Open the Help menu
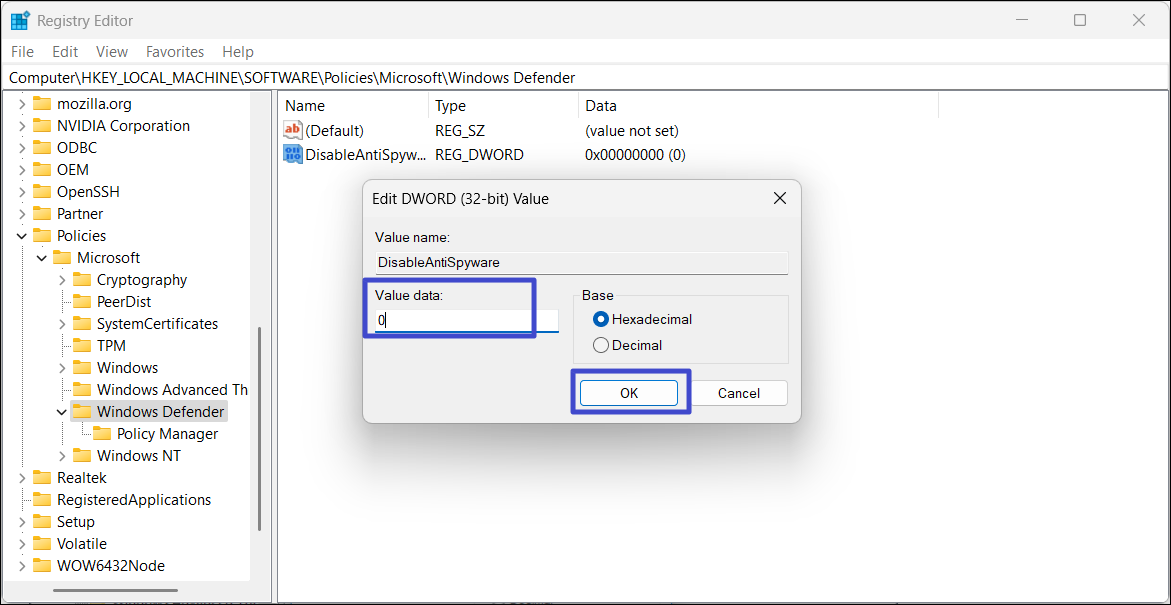Screen dimensions: 1171x605 237,52
